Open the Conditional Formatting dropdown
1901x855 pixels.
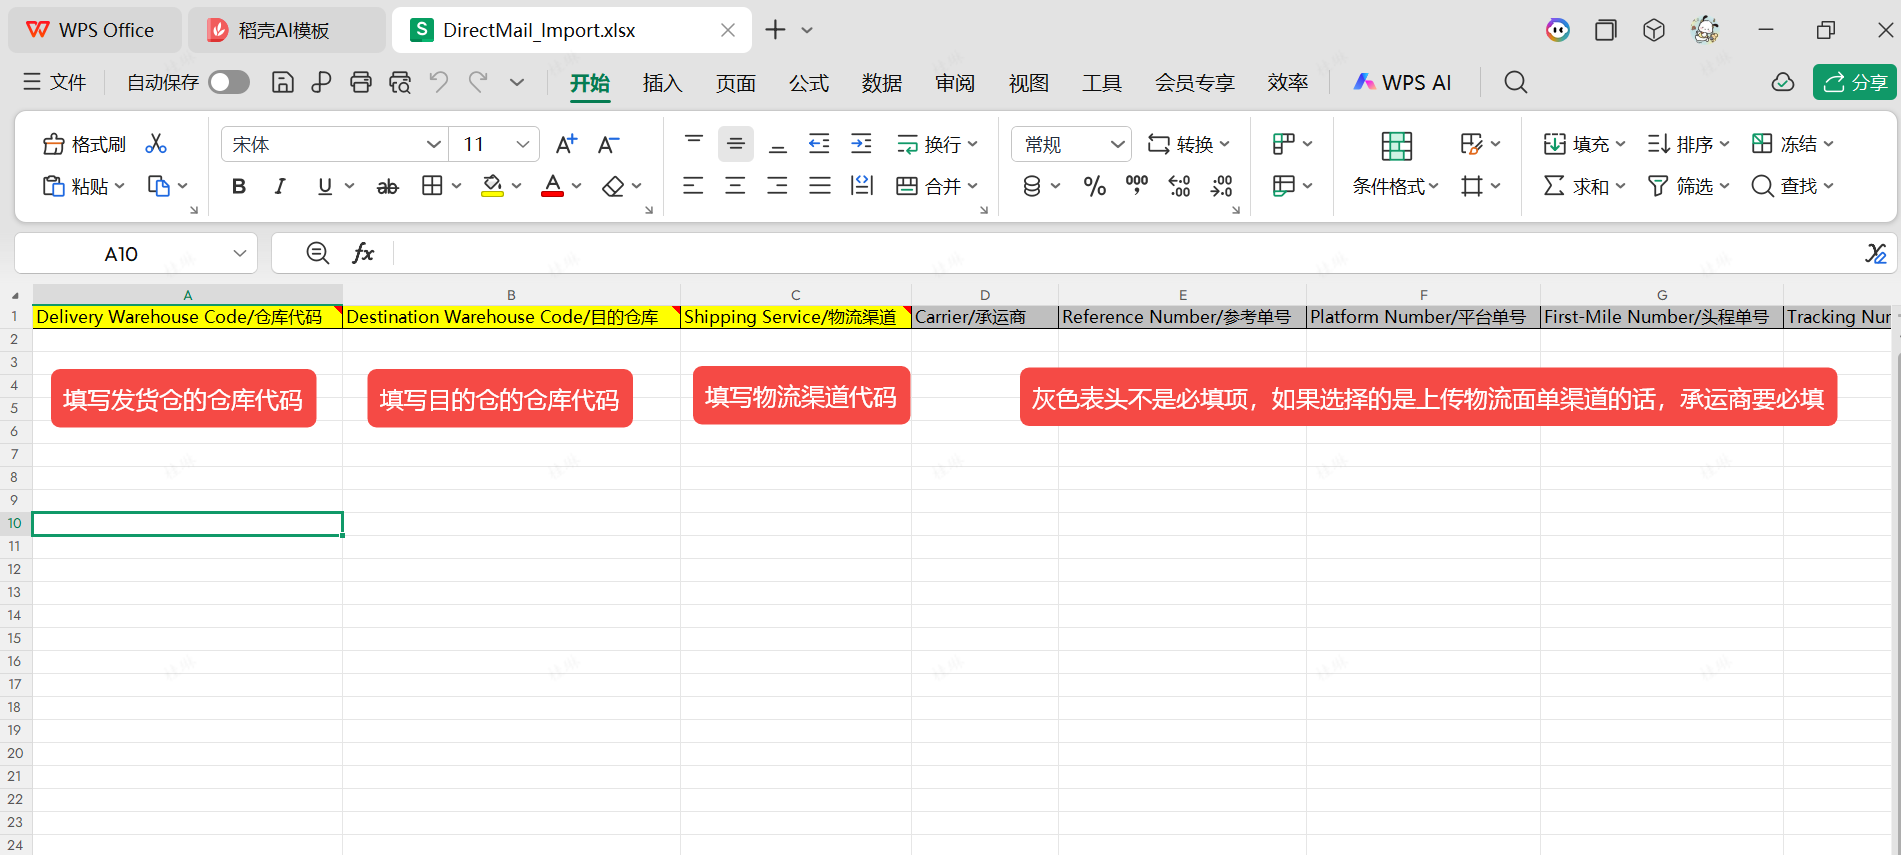click(x=1396, y=186)
